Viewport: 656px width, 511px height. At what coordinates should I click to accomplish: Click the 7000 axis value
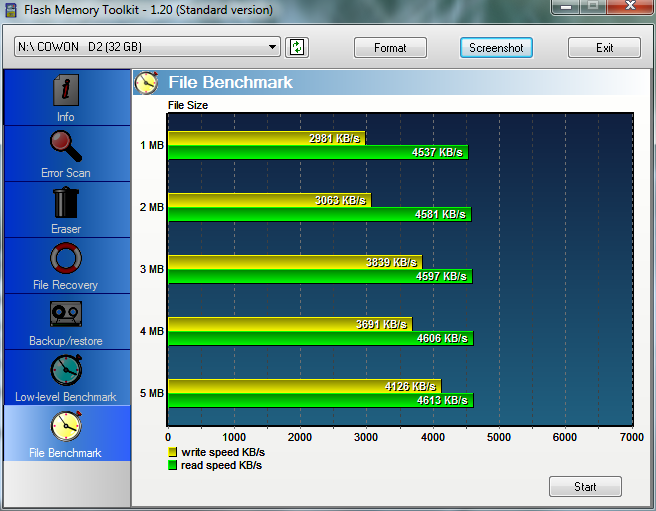631,437
